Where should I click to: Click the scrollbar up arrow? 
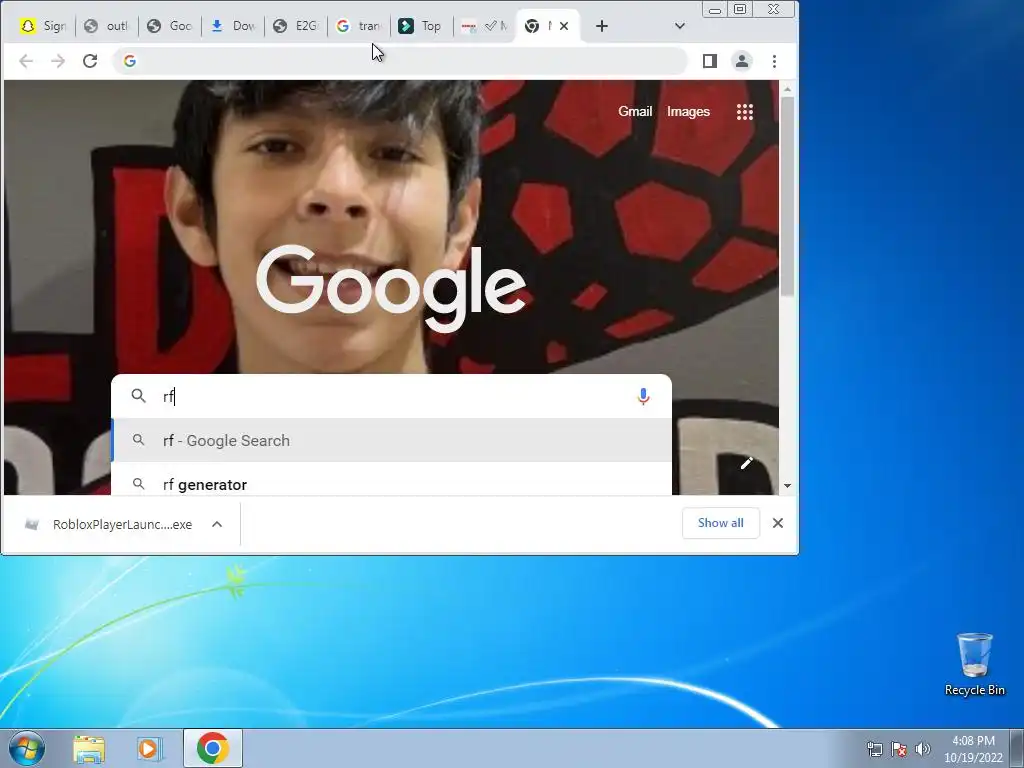pyautogui.click(x=787, y=89)
